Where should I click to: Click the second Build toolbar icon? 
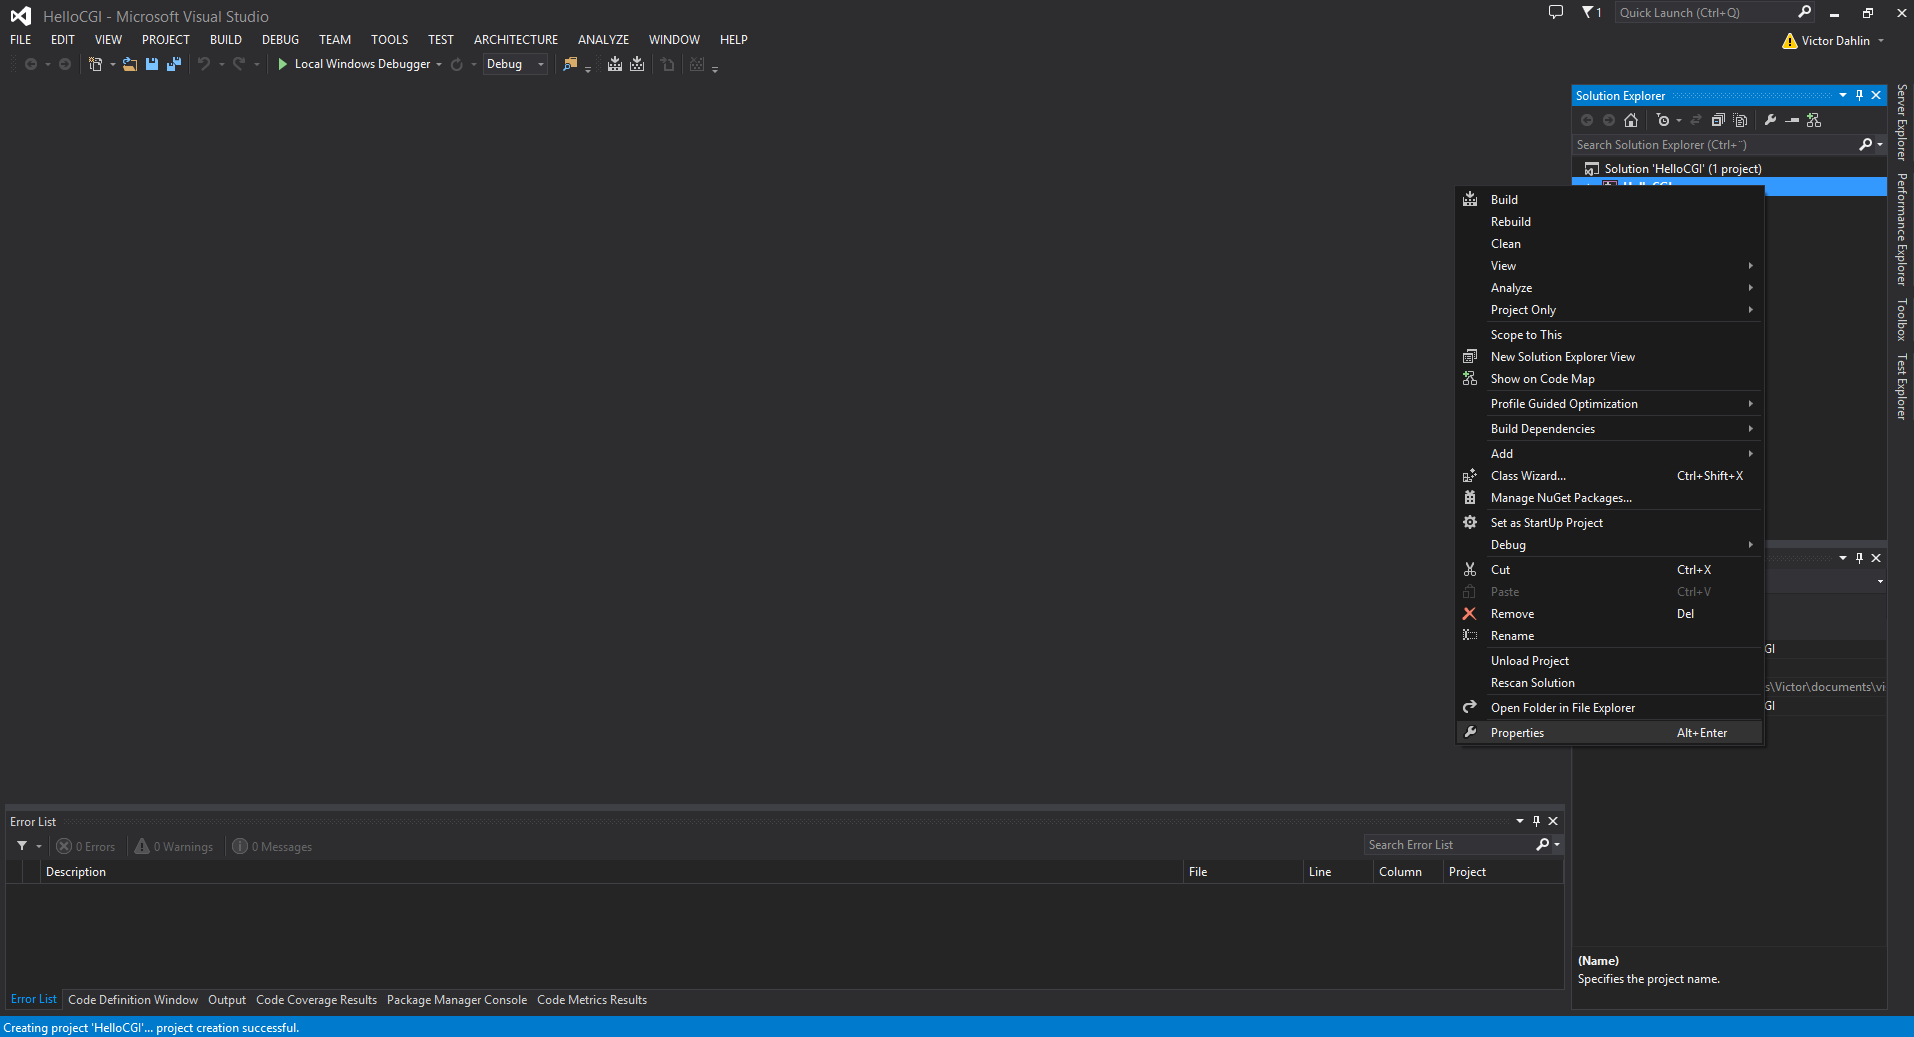(x=637, y=64)
